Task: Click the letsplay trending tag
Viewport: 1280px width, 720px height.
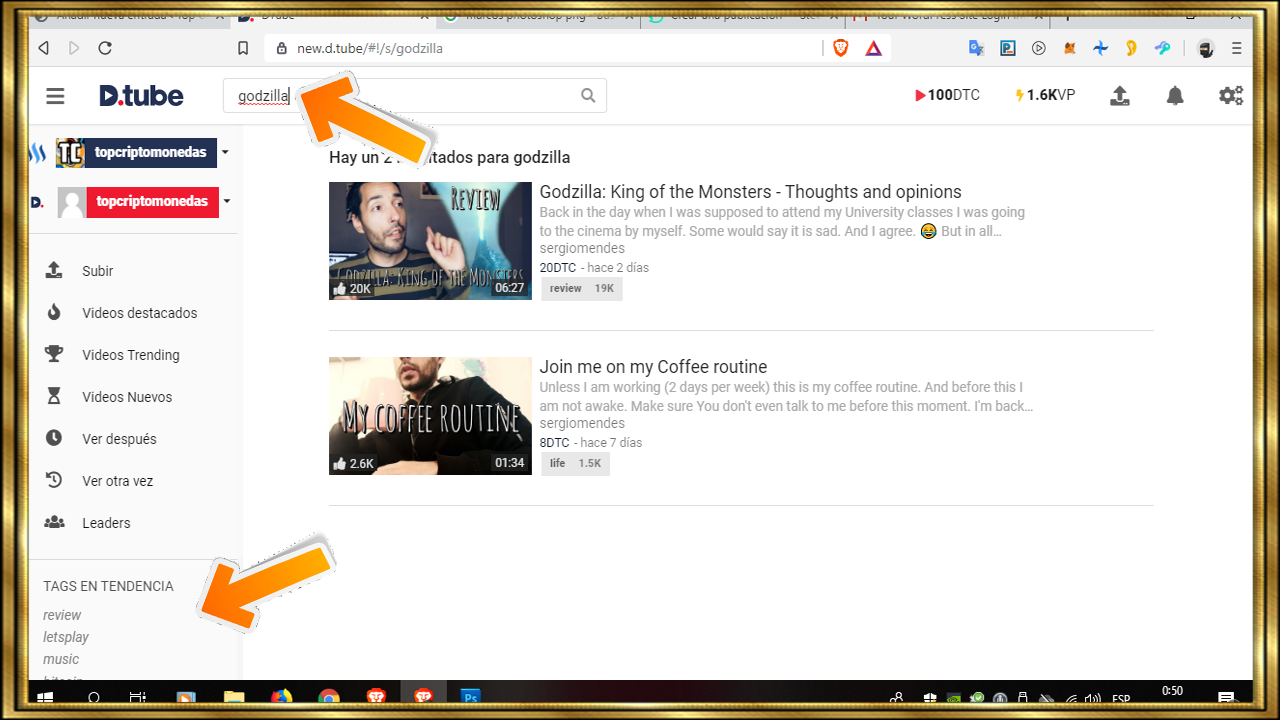Action: 66,637
